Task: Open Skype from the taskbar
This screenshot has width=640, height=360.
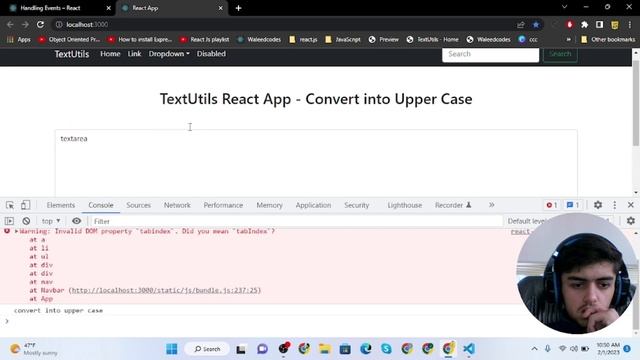Action: (x=386, y=349)
